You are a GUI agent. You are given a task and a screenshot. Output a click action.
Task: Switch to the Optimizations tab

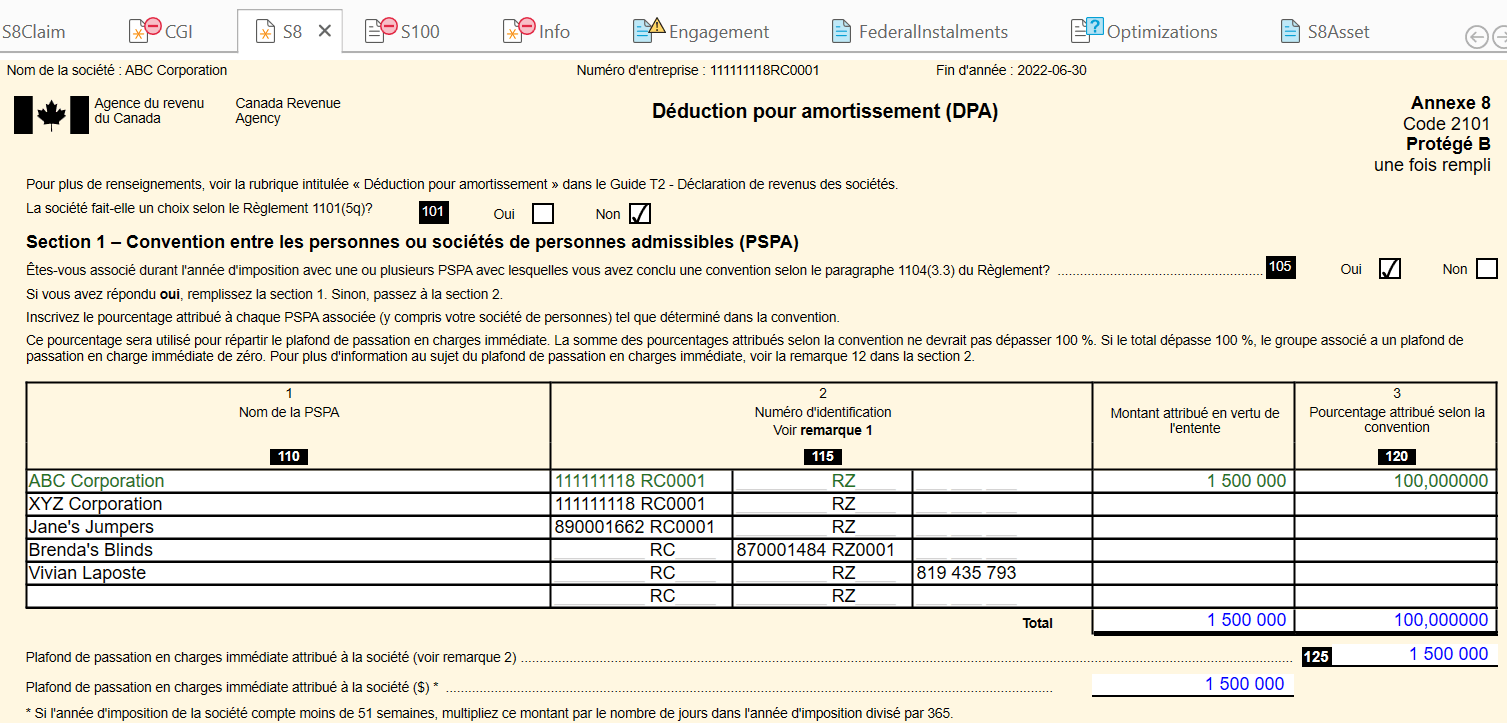pos(1144,31)
